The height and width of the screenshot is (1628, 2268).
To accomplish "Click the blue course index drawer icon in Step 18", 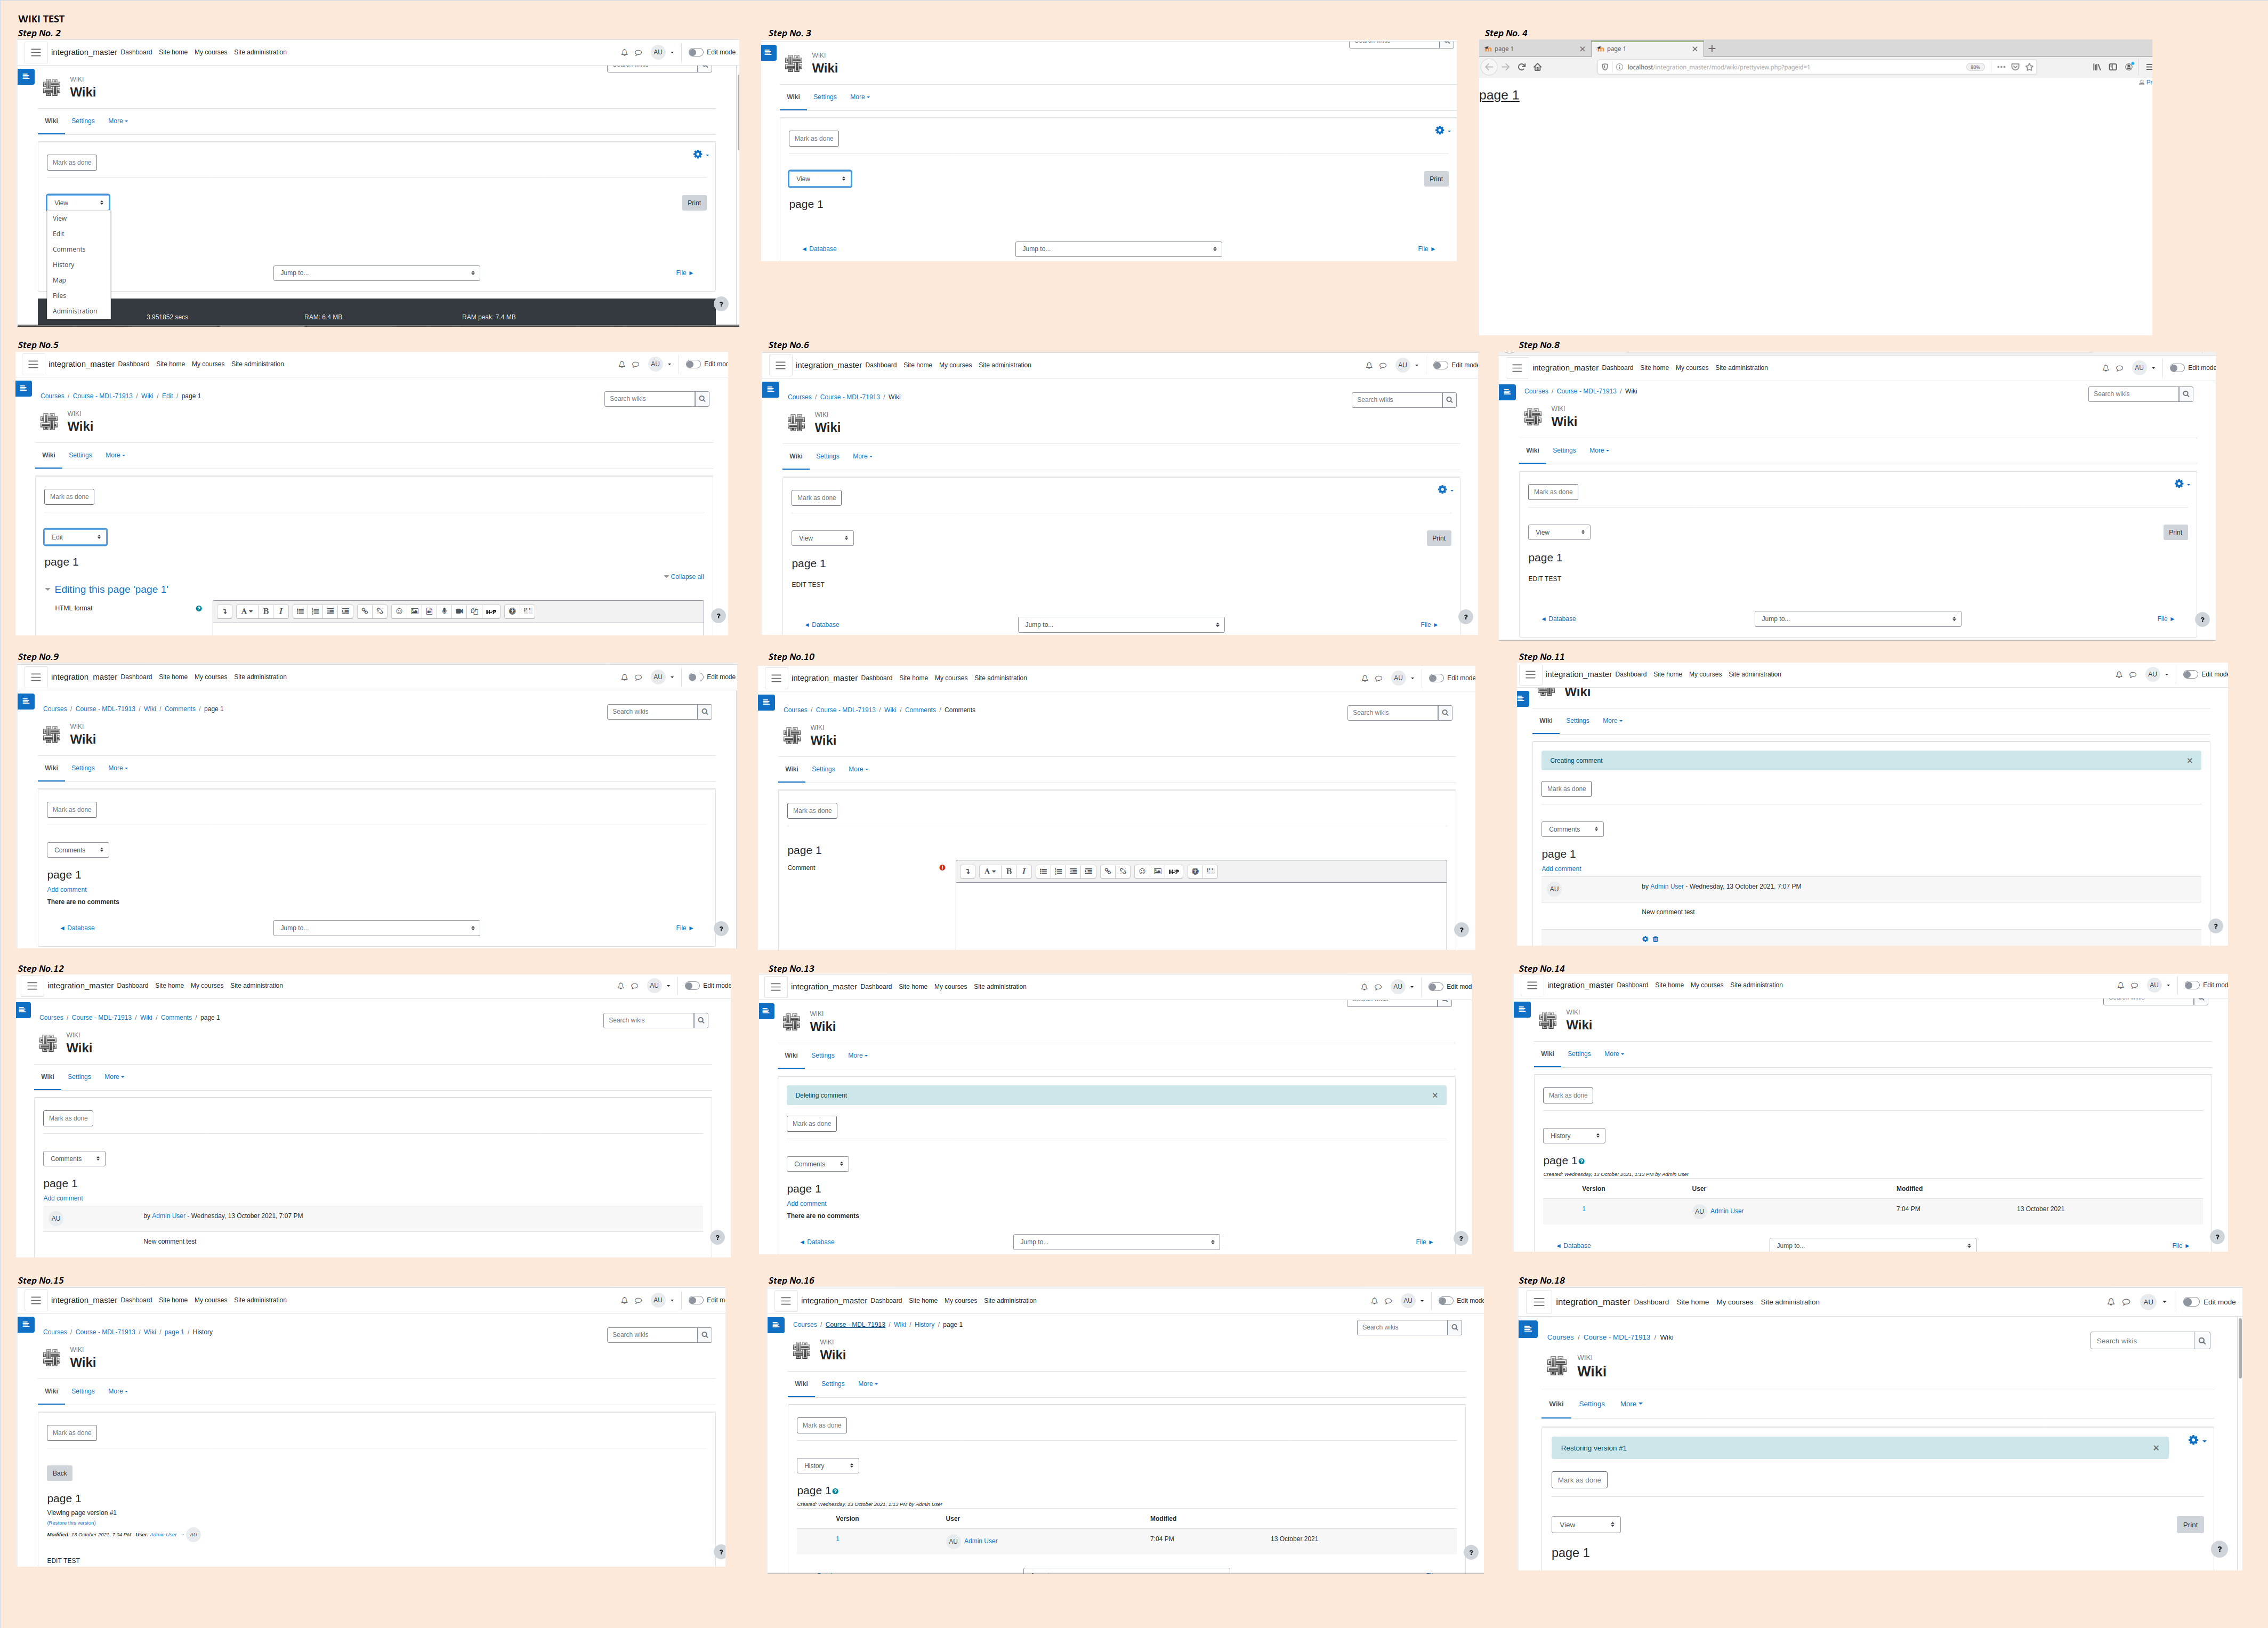I will pos(1527,1329).
